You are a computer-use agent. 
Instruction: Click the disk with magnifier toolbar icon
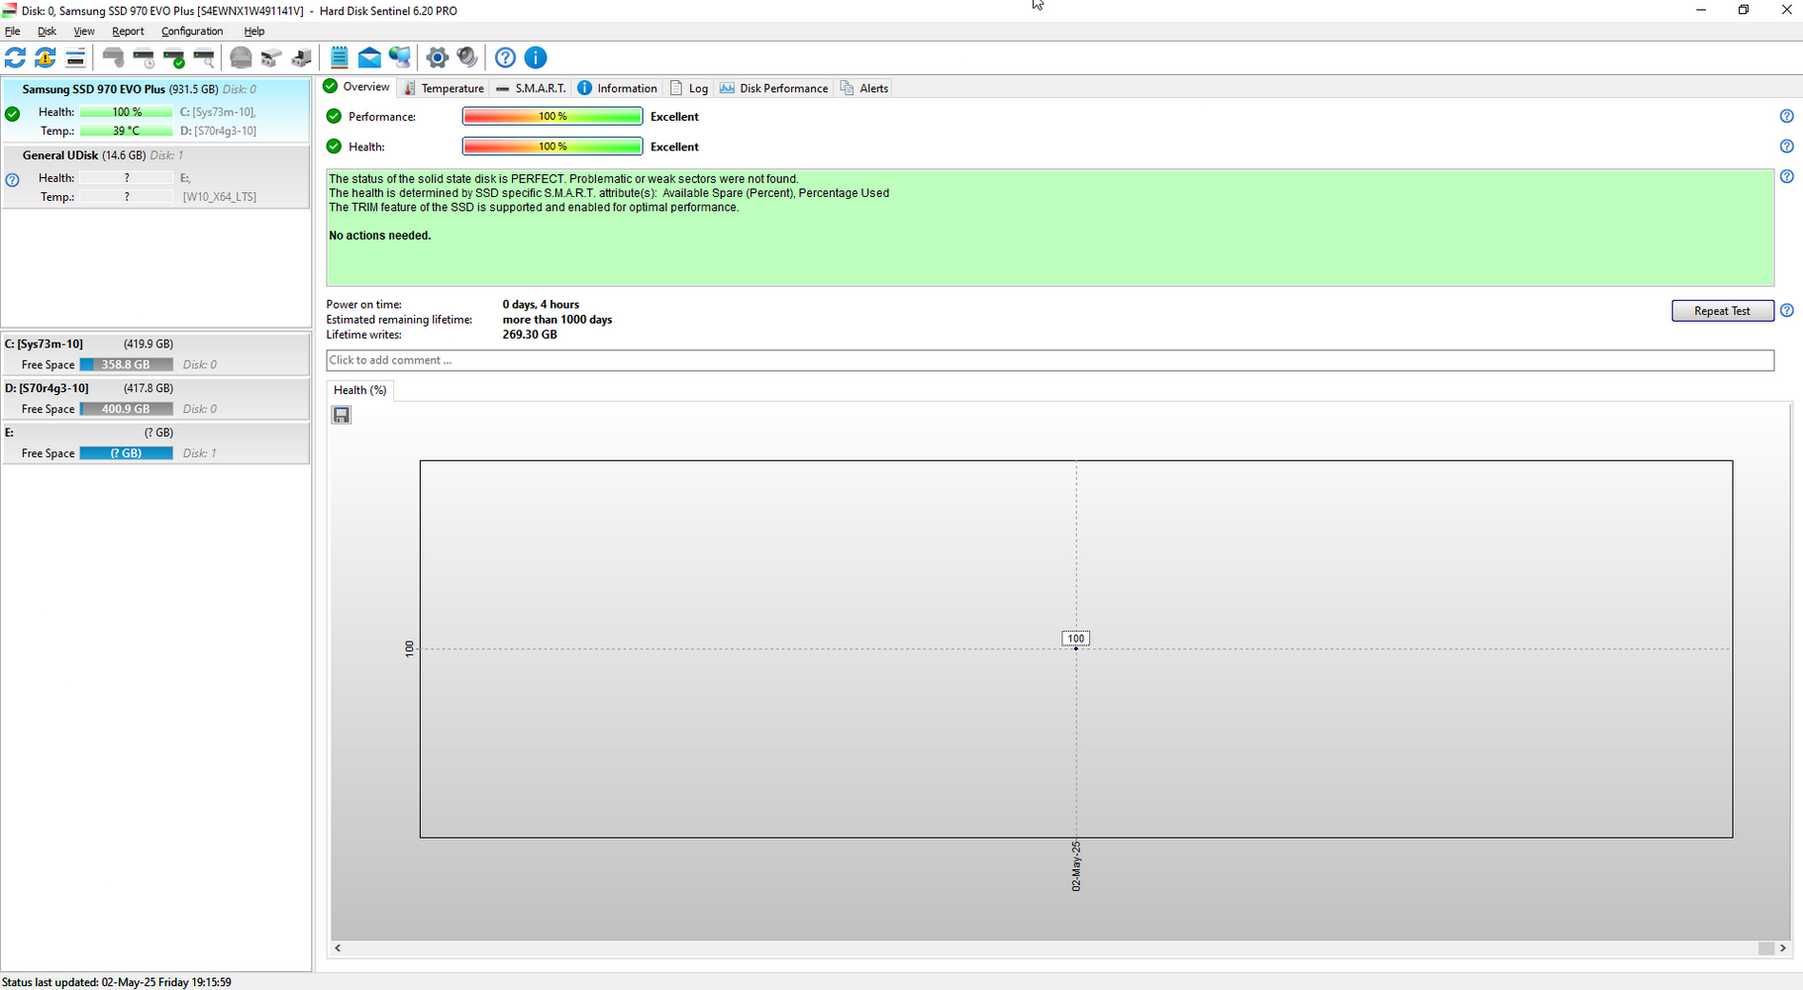(x=204, y=58)
